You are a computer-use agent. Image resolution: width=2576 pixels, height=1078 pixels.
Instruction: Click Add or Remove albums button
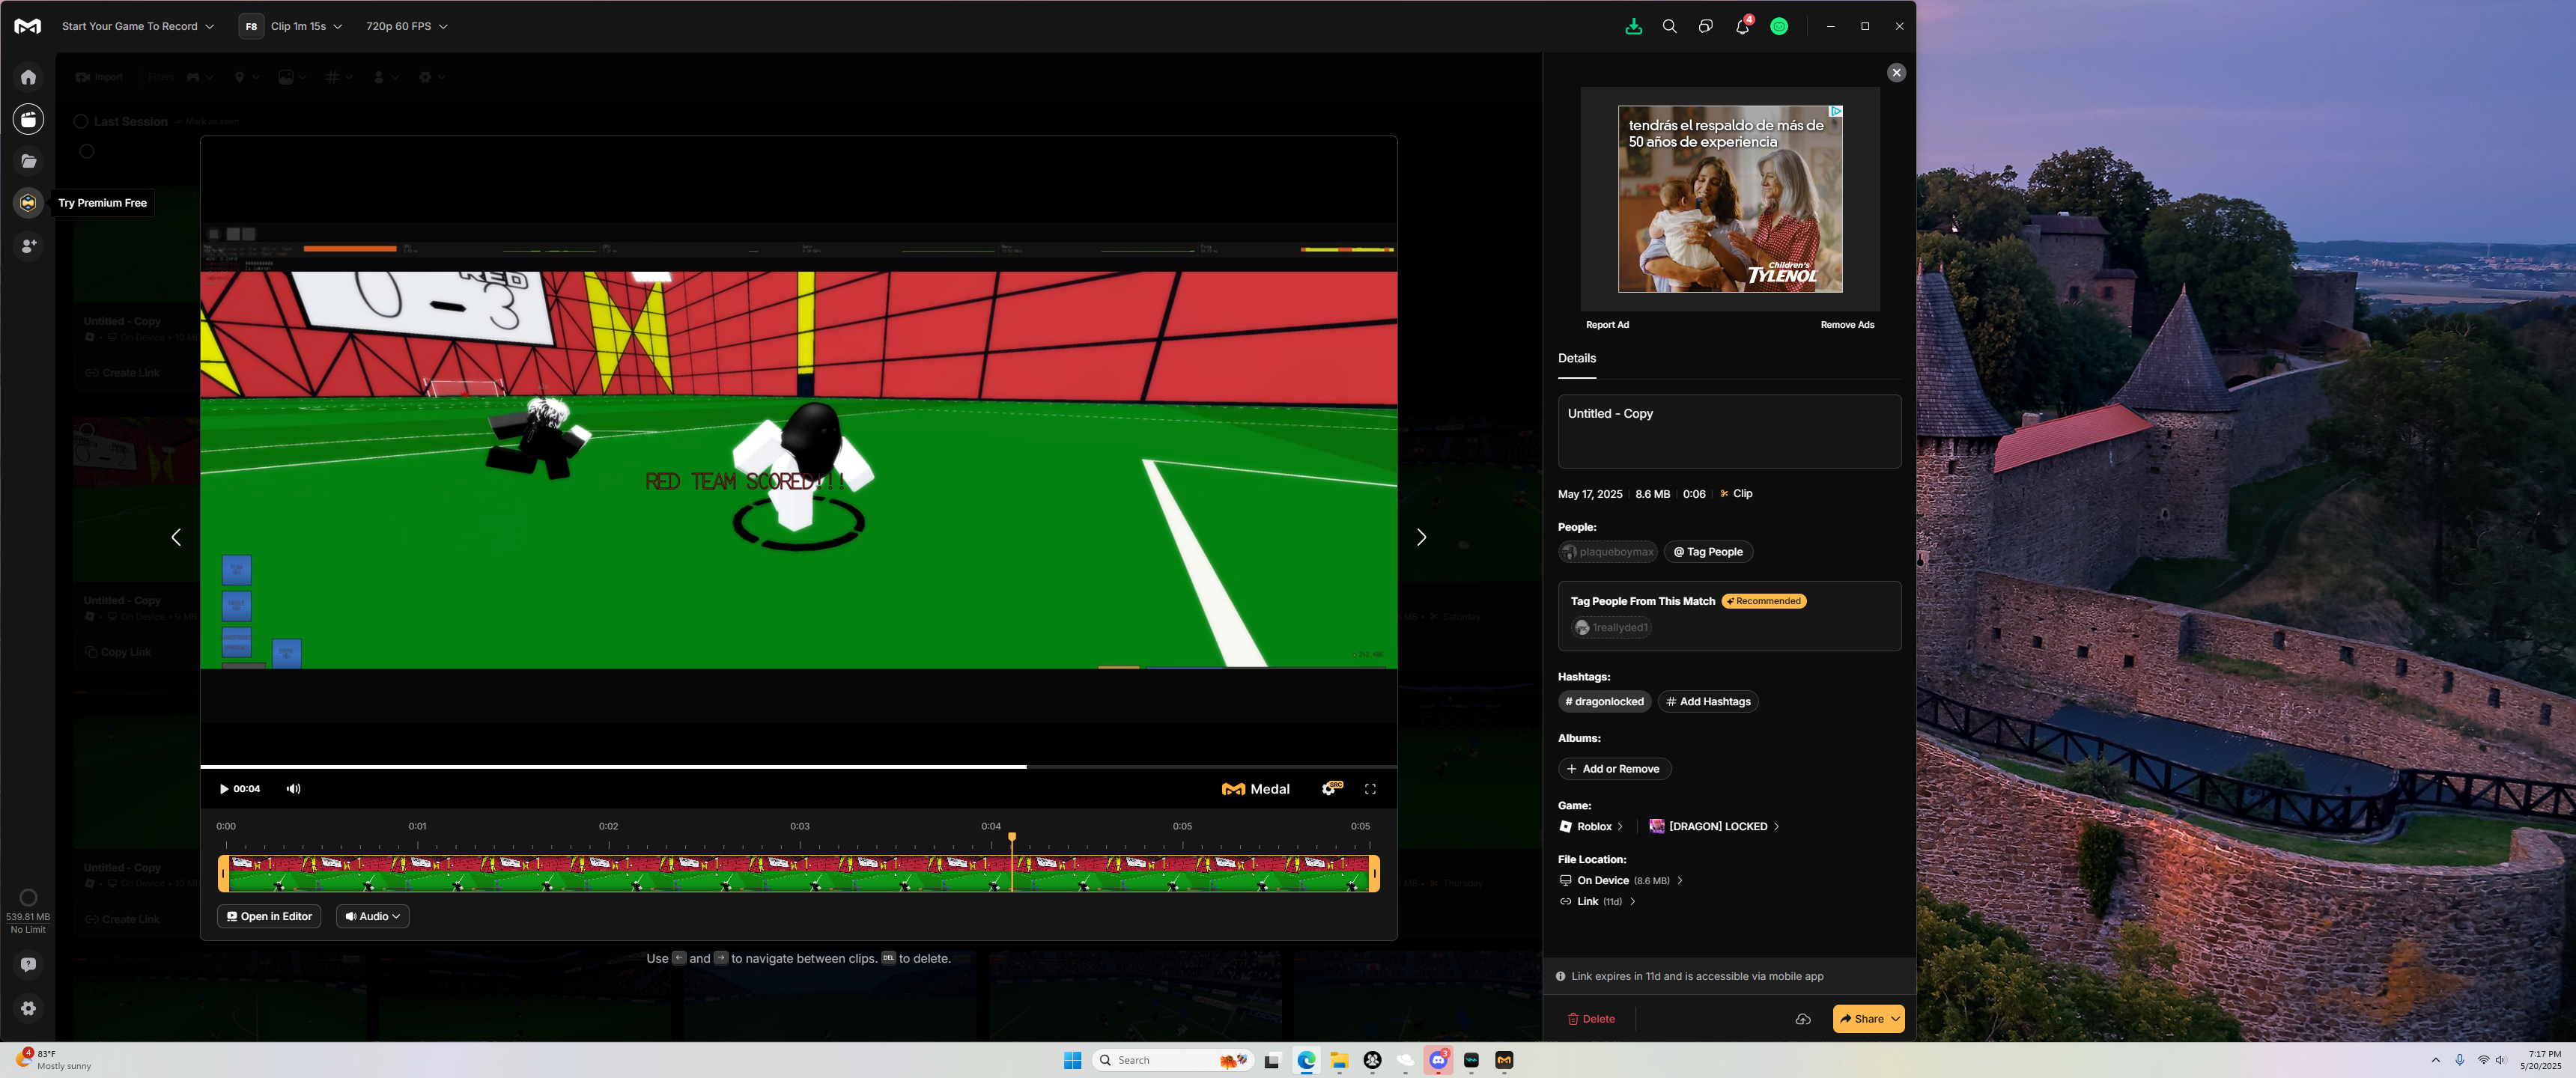pyautogui.click(x=1614, y=769)
